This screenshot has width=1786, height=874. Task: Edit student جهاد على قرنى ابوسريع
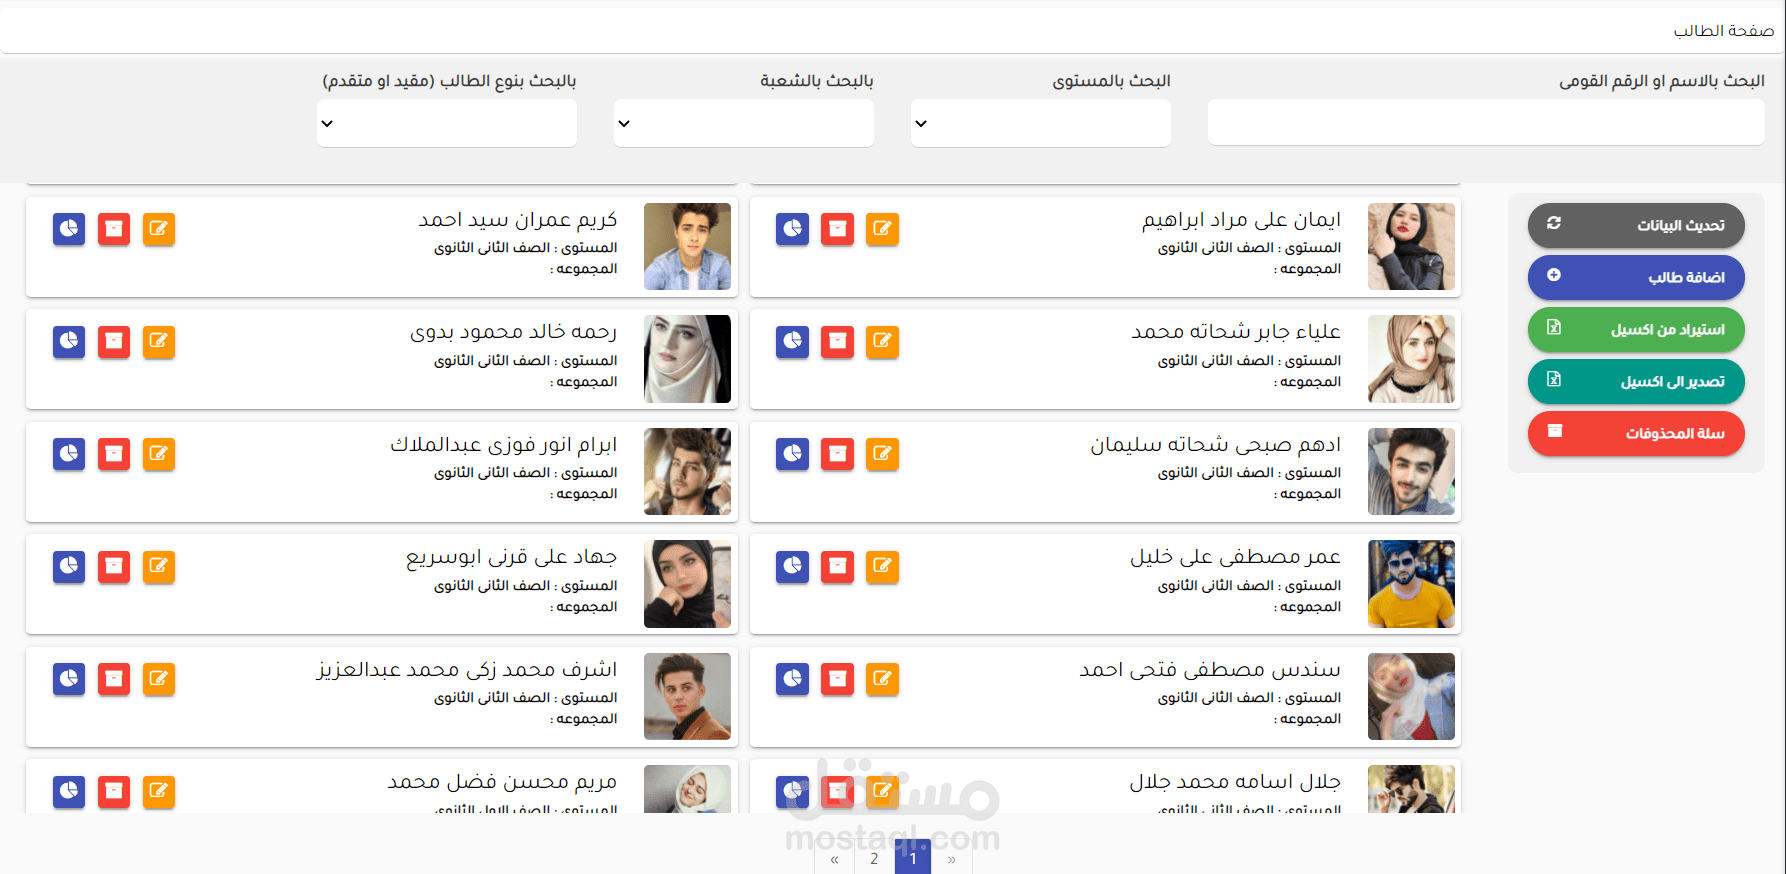click(x=158, y=567)
